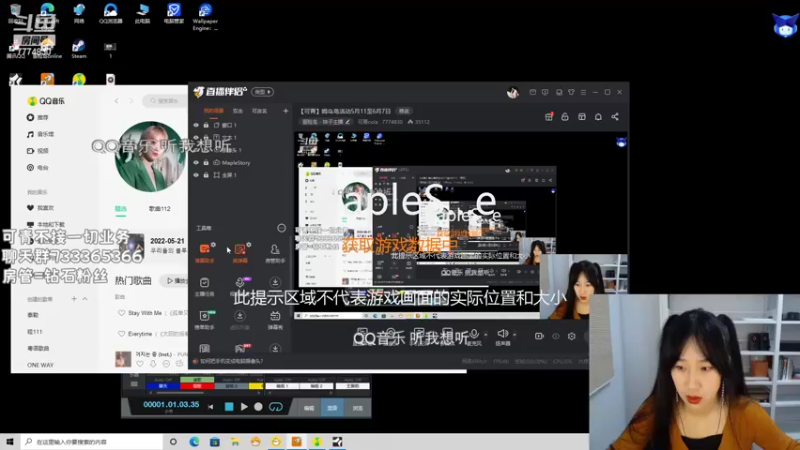Viewport: 800px width, 450px height.
Task: Click the QQ音乐 search box
Action: 165,101
